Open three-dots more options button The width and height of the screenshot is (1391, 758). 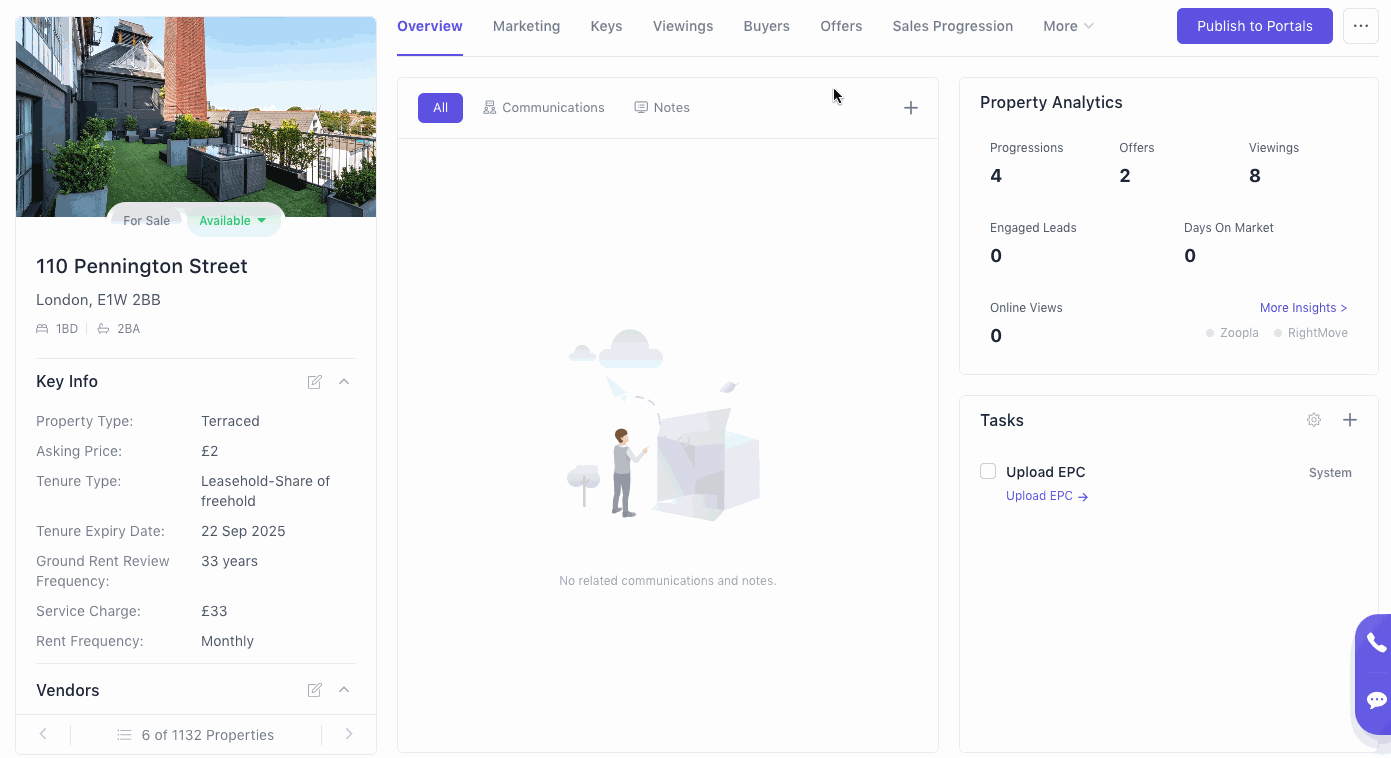1360,26
